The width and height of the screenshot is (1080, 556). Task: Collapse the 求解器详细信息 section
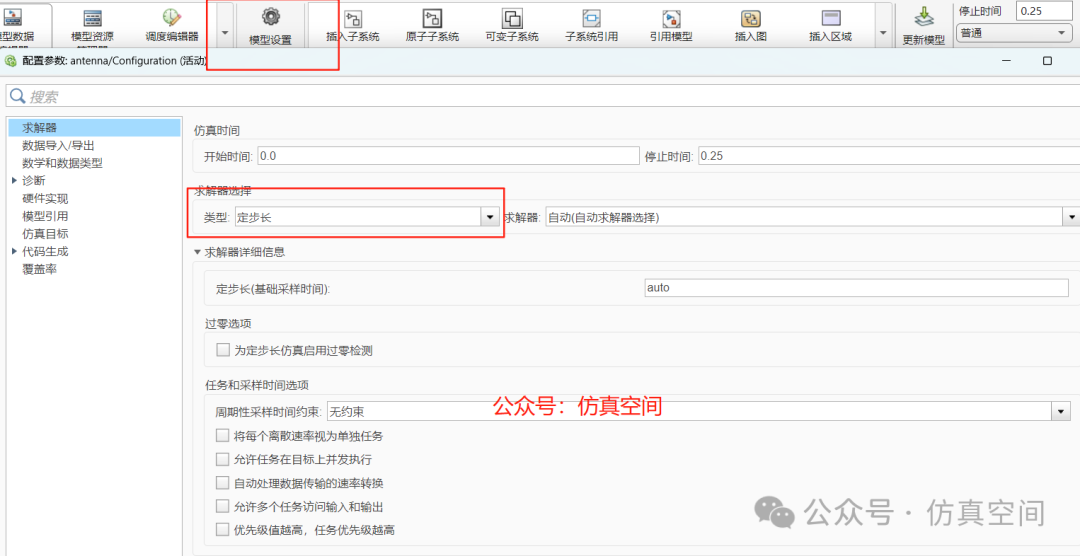[198, 252]
